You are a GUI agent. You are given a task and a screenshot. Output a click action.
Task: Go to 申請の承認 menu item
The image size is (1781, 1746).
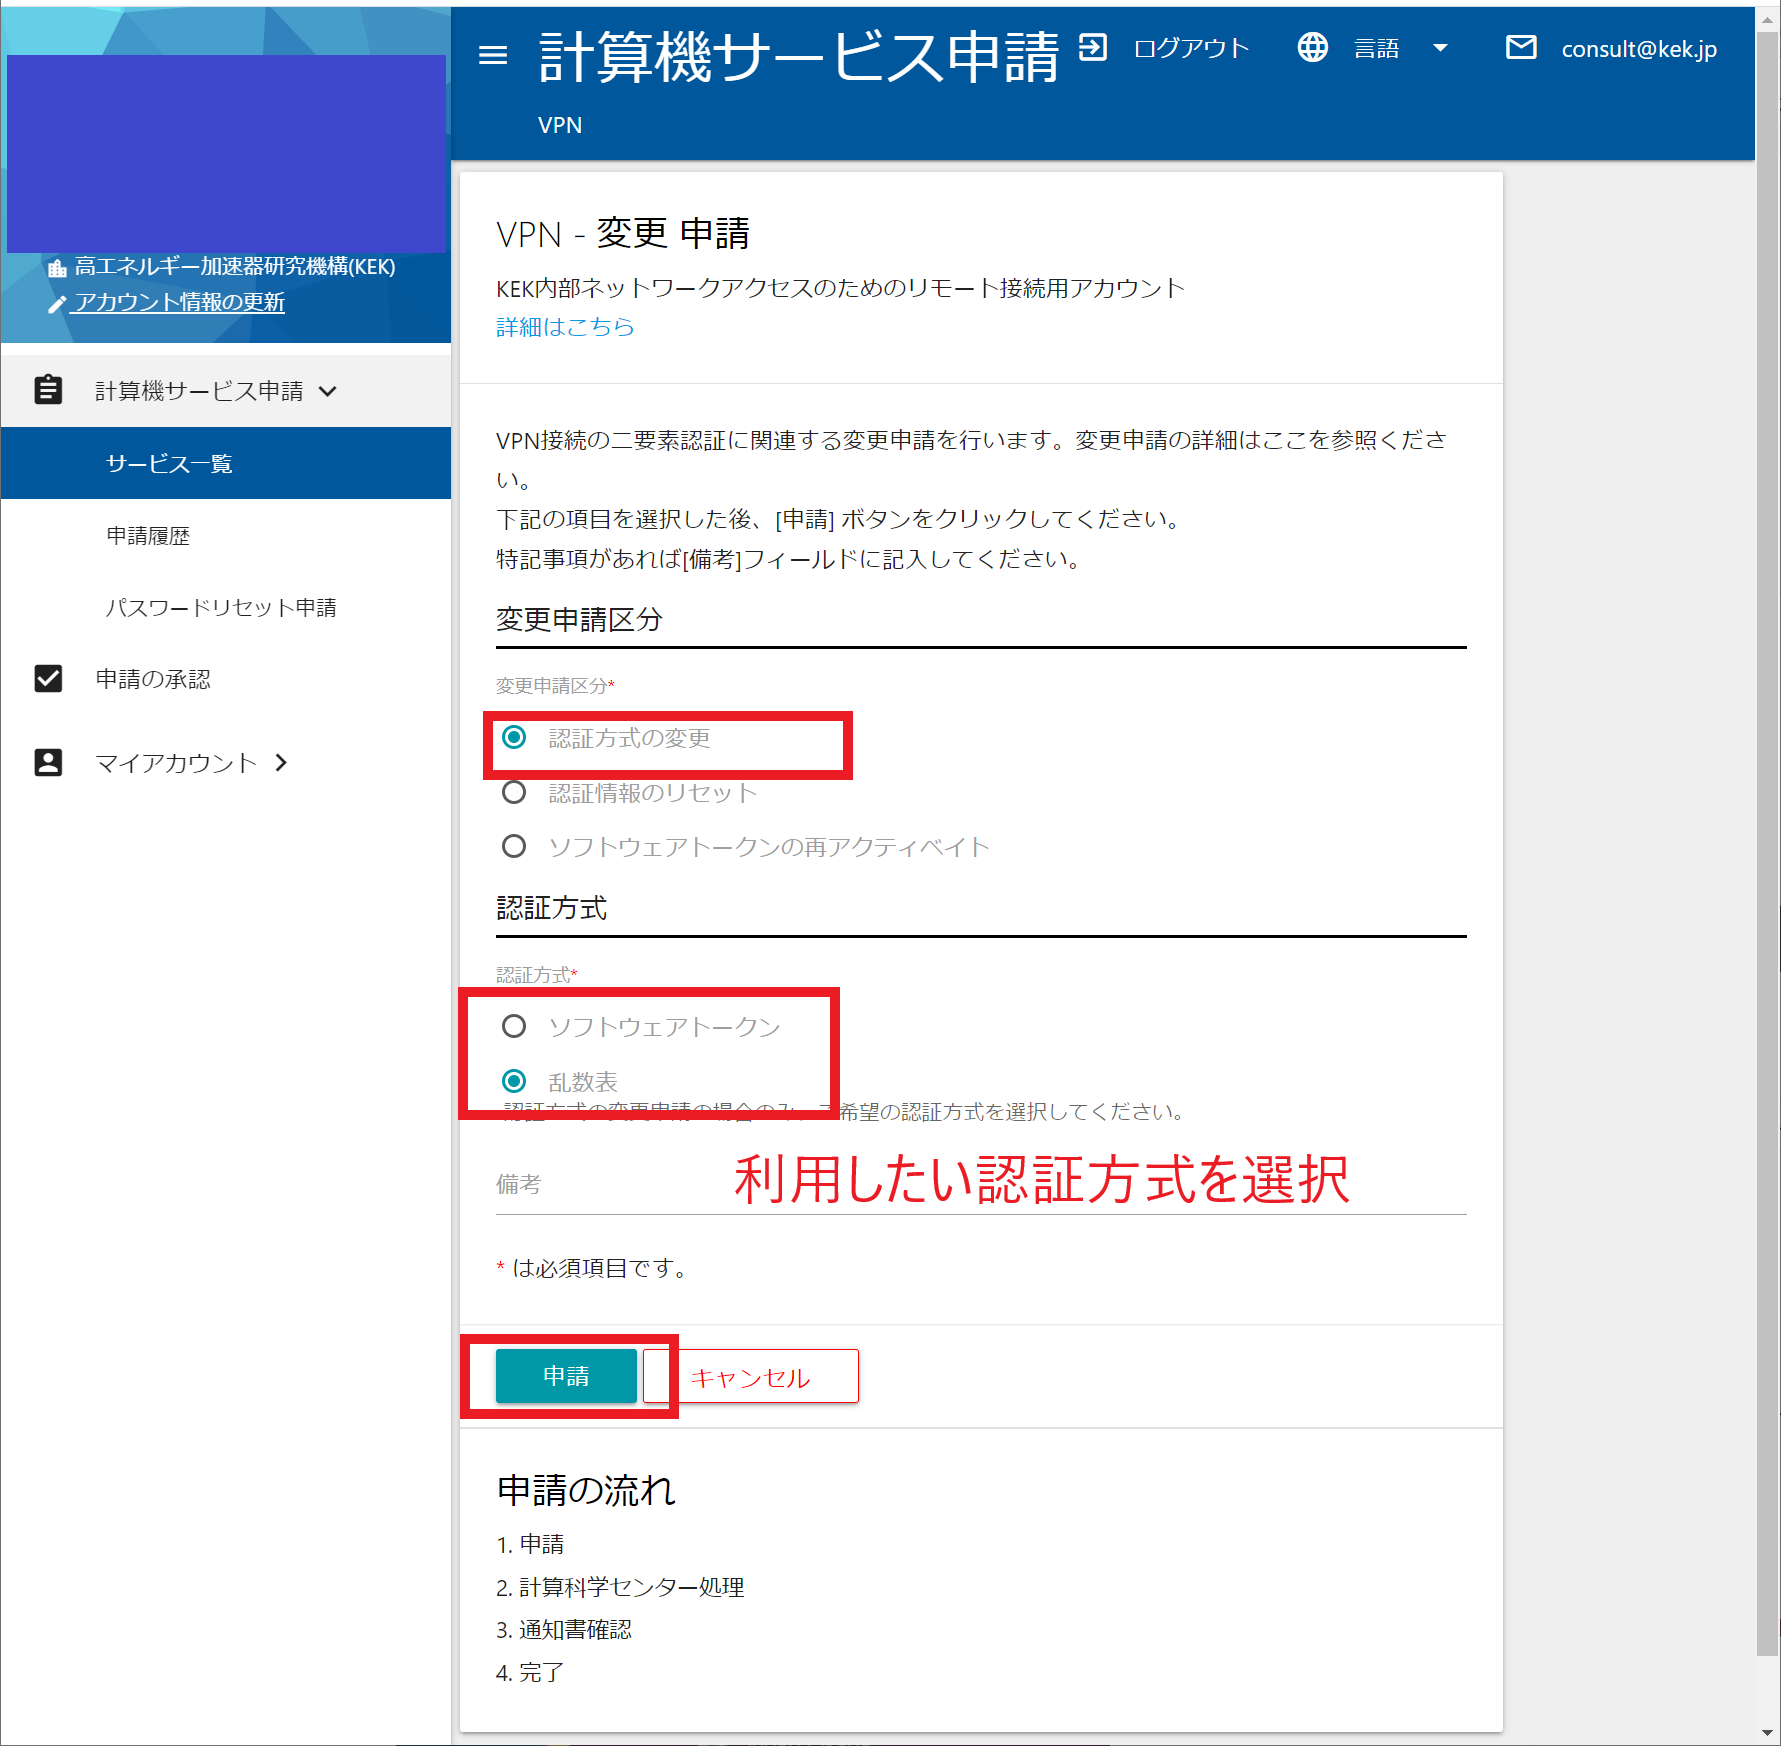[x=153, y=679]
